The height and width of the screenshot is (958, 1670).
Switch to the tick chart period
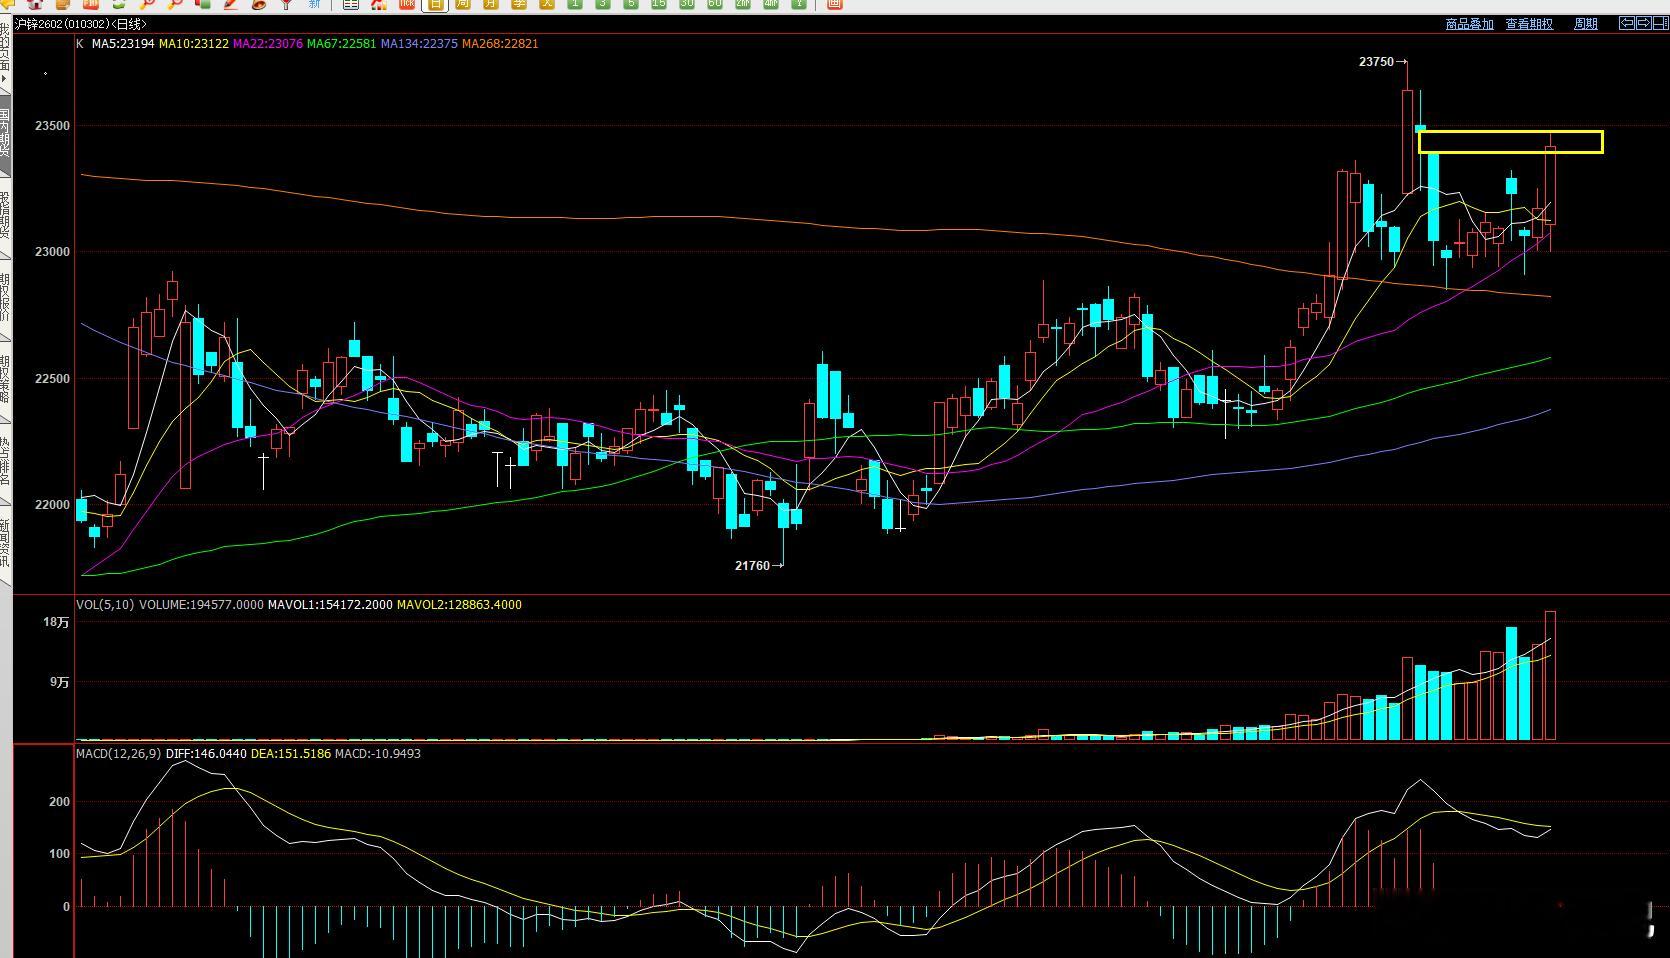click(x=407, y=4)
